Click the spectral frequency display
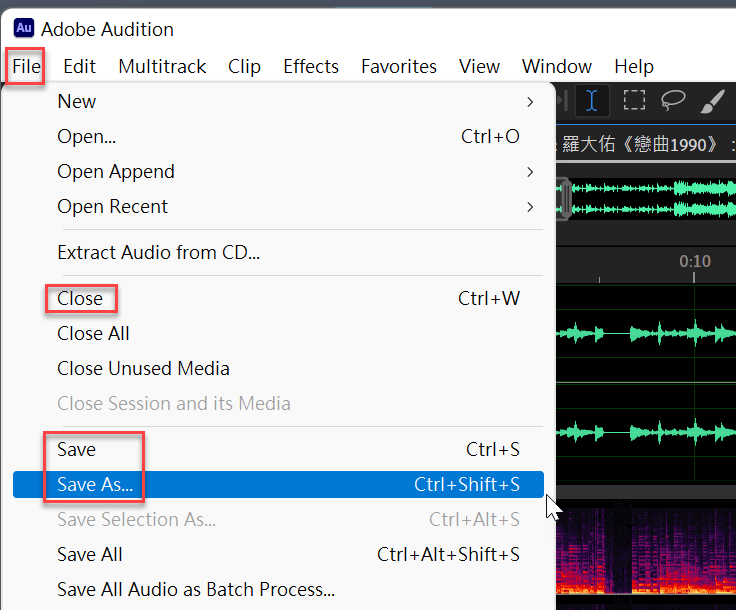Screen dimensions: 736x610 [646, 553]
